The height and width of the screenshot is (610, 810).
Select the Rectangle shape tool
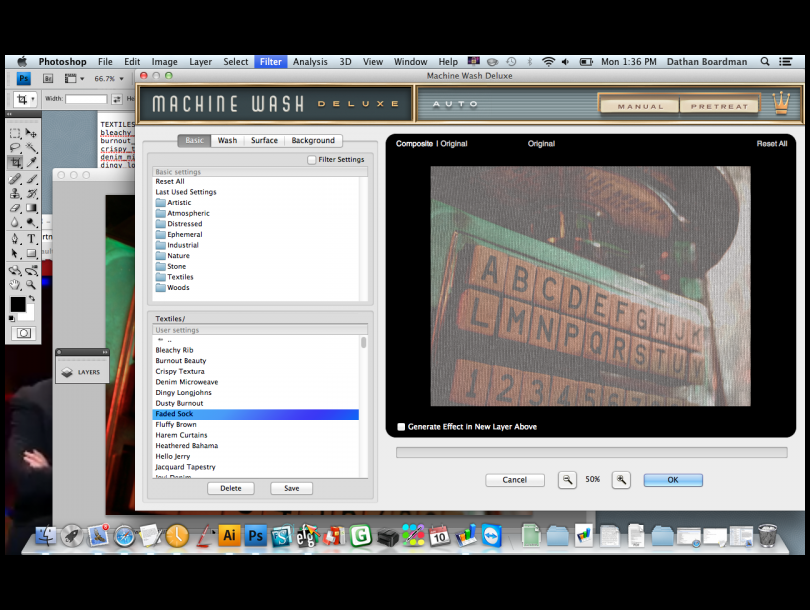pos(32,253)
